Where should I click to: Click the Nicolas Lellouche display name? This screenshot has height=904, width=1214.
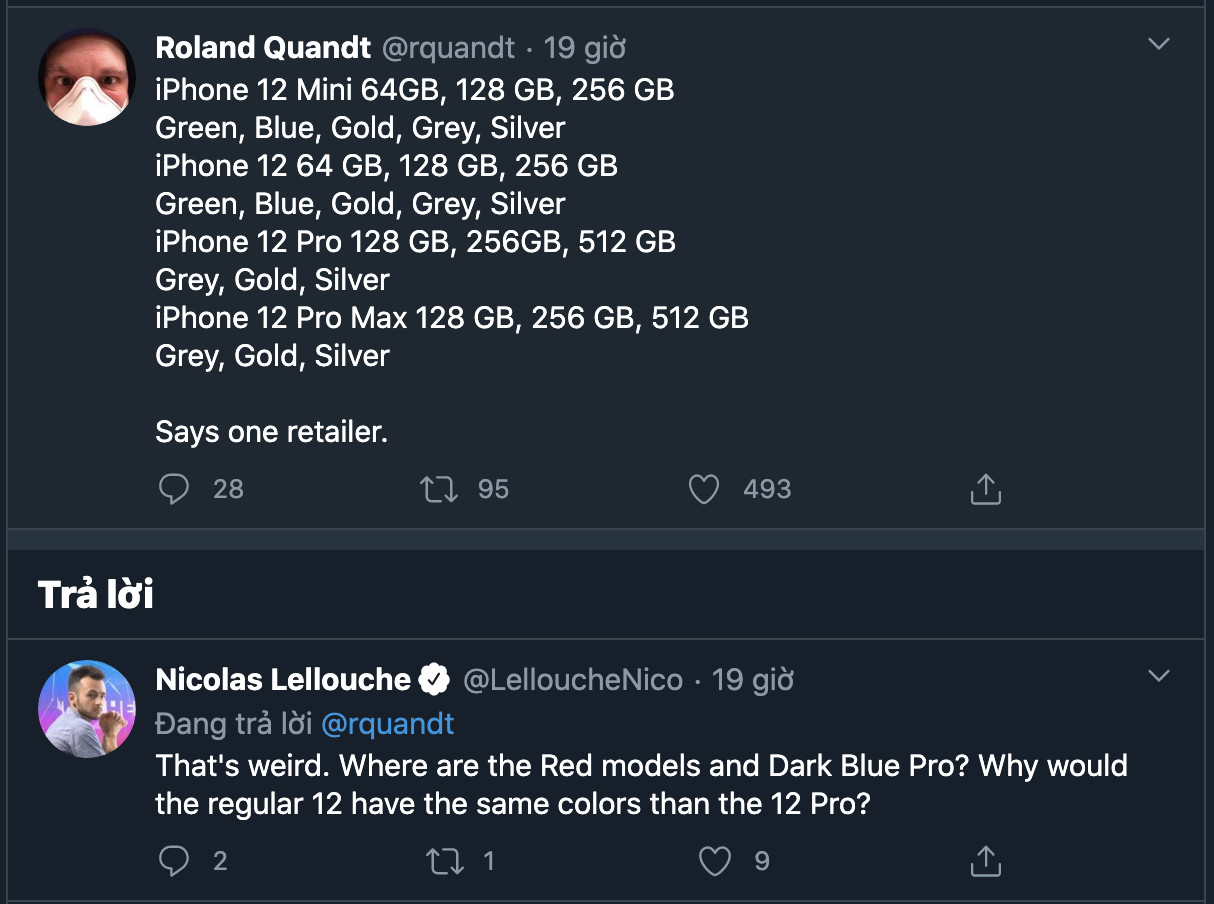click(x=283, y=680)
